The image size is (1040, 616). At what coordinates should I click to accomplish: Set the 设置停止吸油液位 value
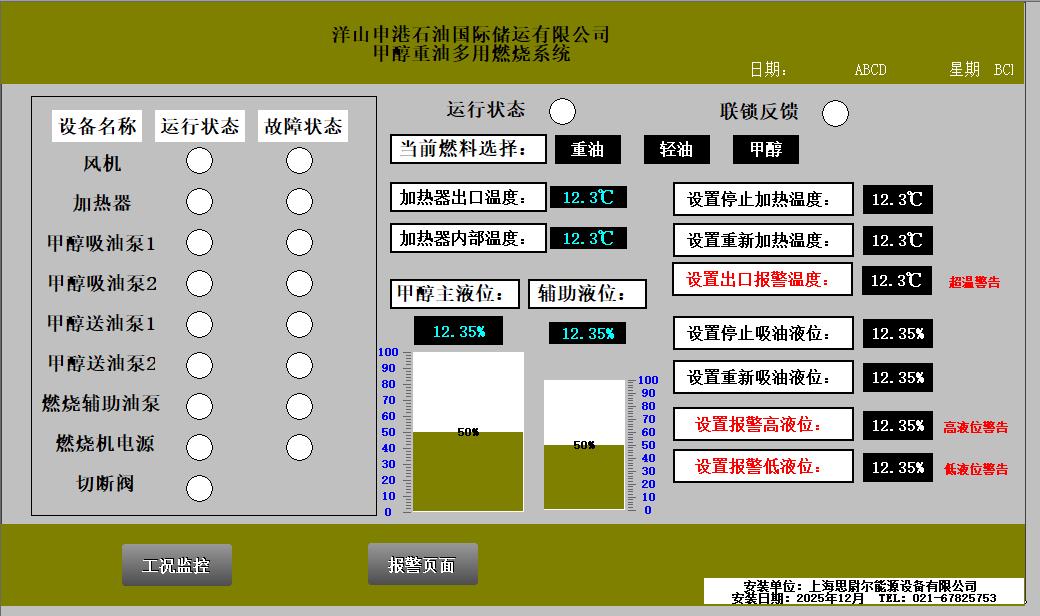click(897, 334)
